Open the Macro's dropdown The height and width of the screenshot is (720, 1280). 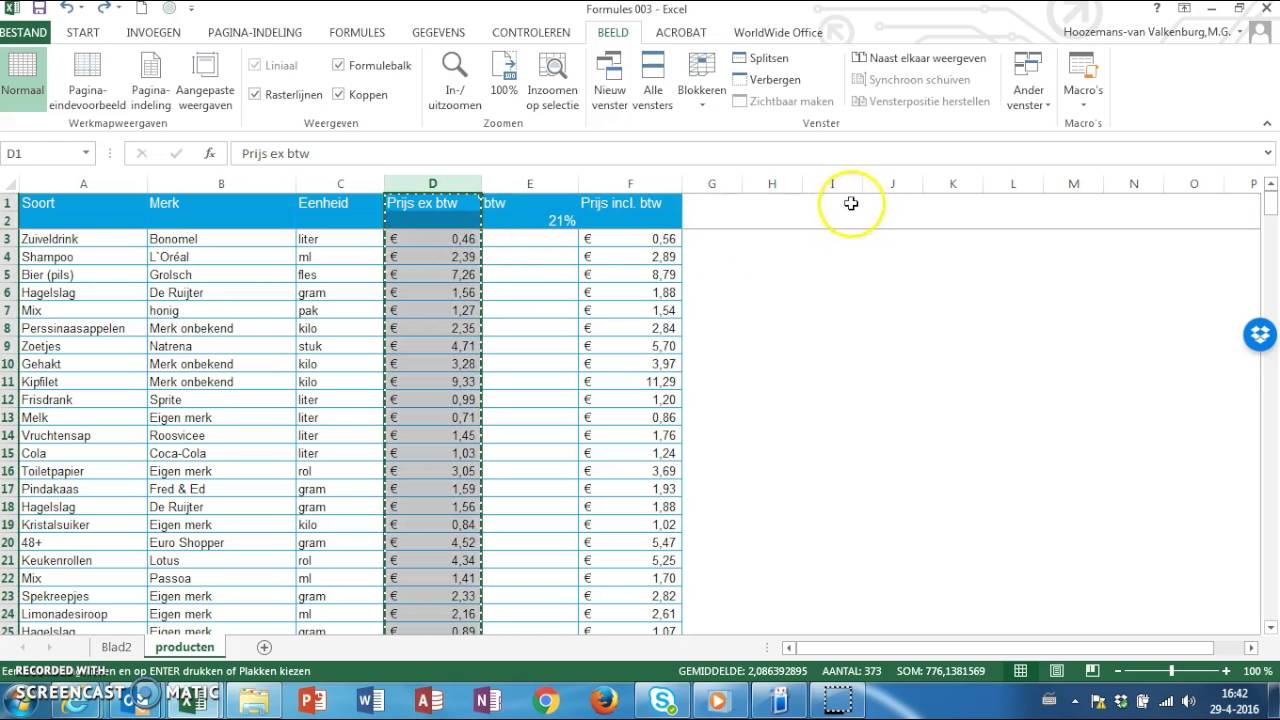pyautogui.click(x=1083, y=80)
